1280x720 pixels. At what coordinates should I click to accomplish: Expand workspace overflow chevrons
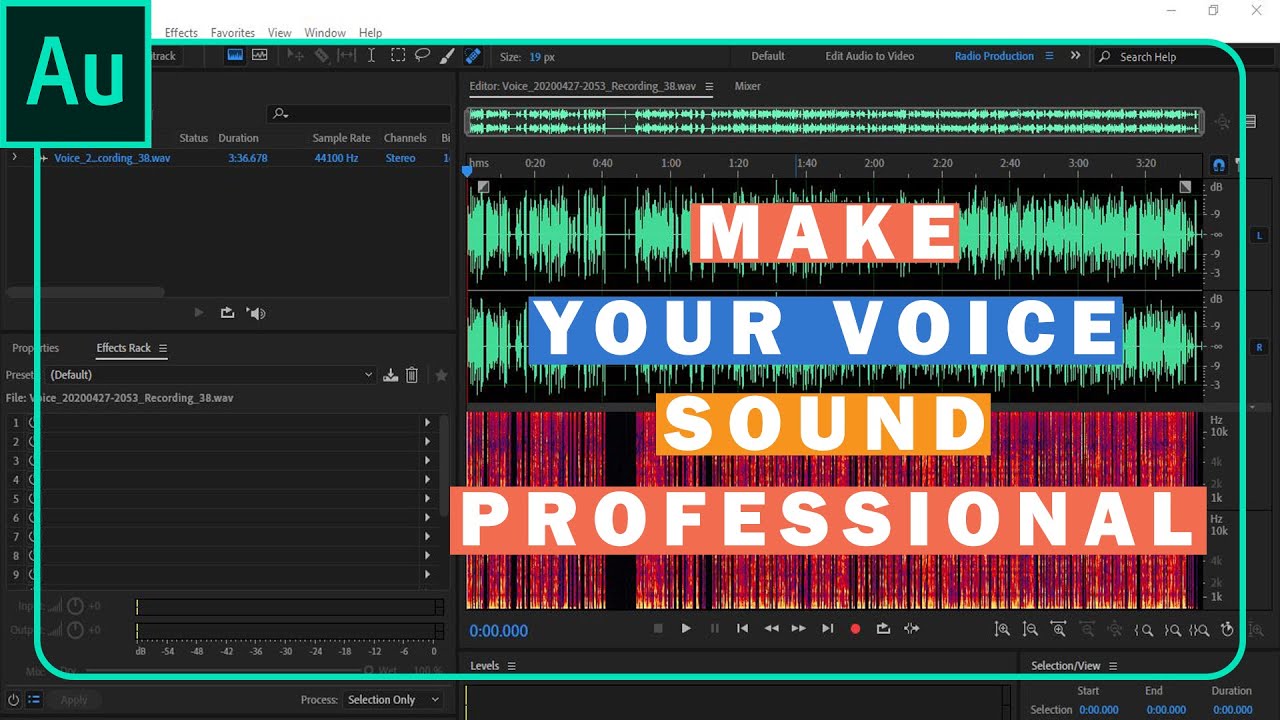(1075, 56)
